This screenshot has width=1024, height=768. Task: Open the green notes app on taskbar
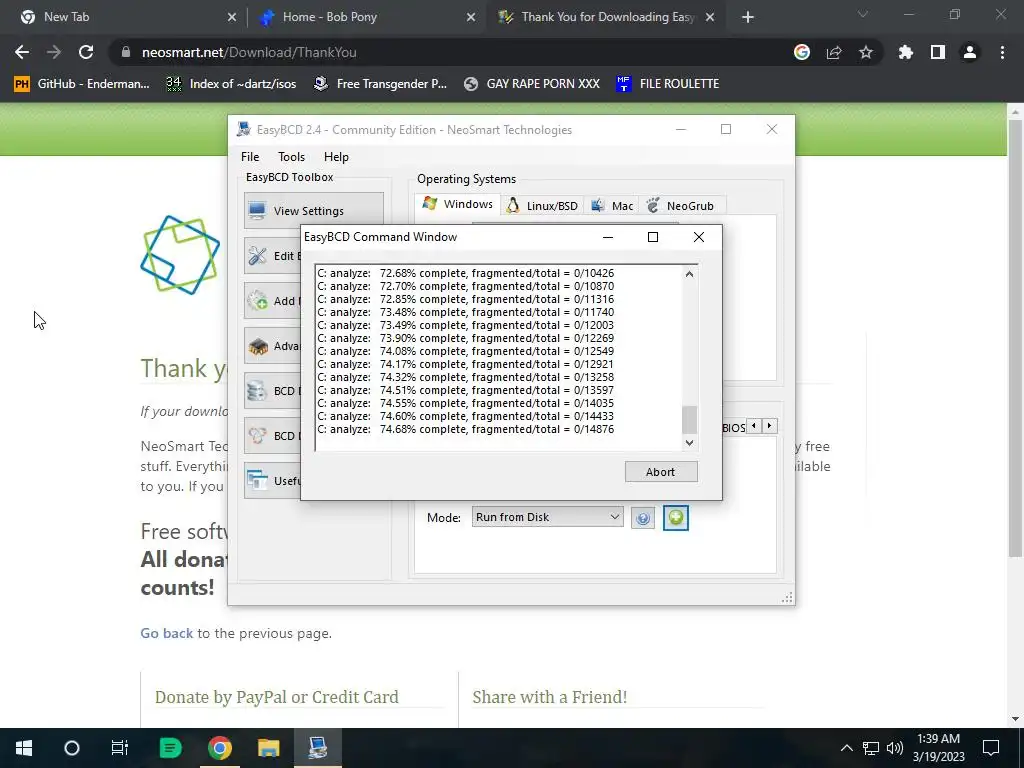(x=170, y=748)
